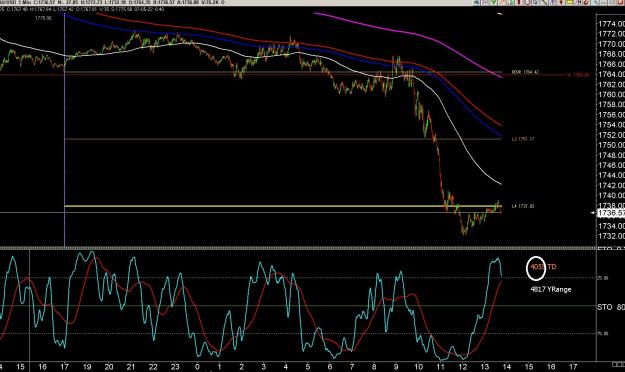Click the 1774.00 price axis label
625x372 pixels.
click(611, 24)
